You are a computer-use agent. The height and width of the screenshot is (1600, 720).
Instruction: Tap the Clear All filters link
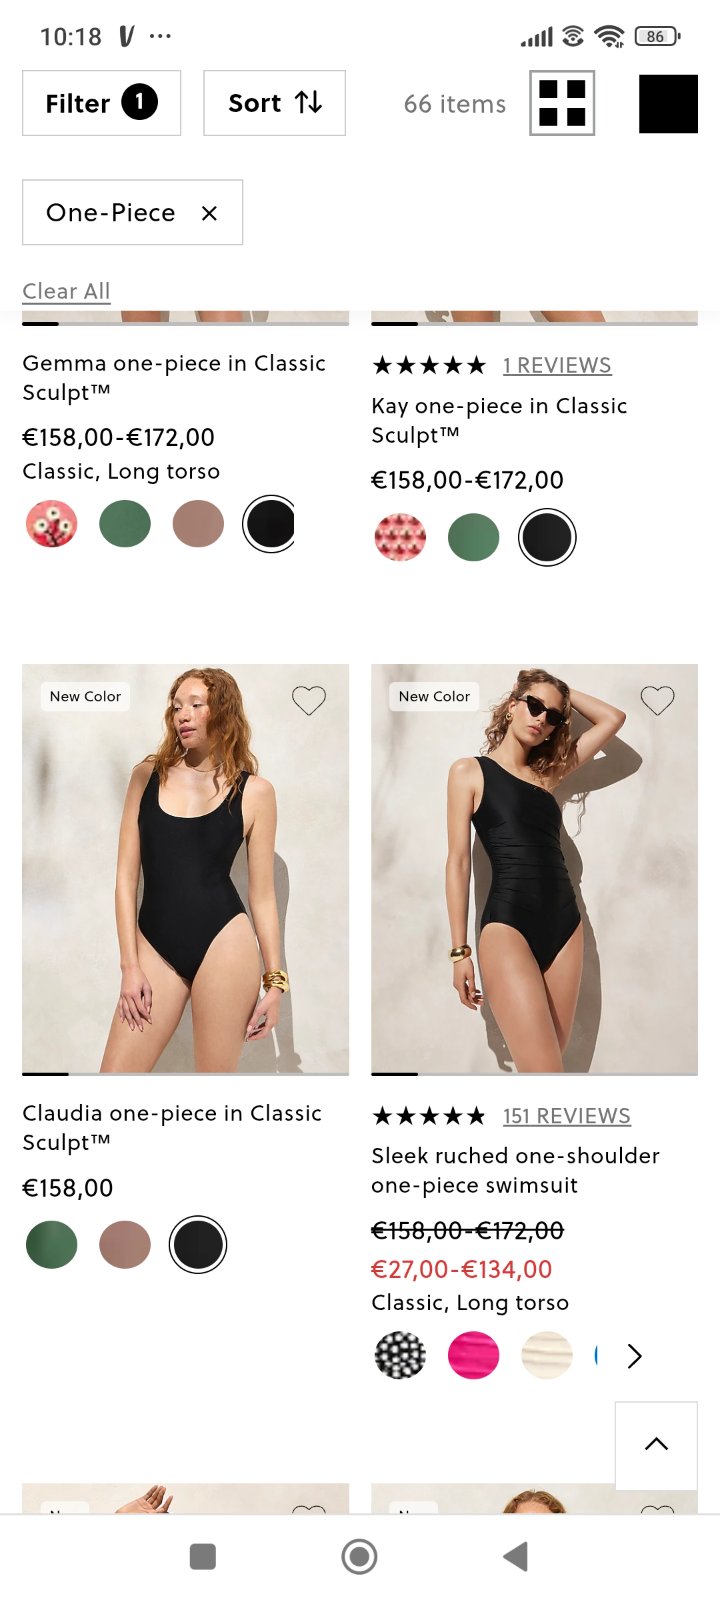coord(66,291)
